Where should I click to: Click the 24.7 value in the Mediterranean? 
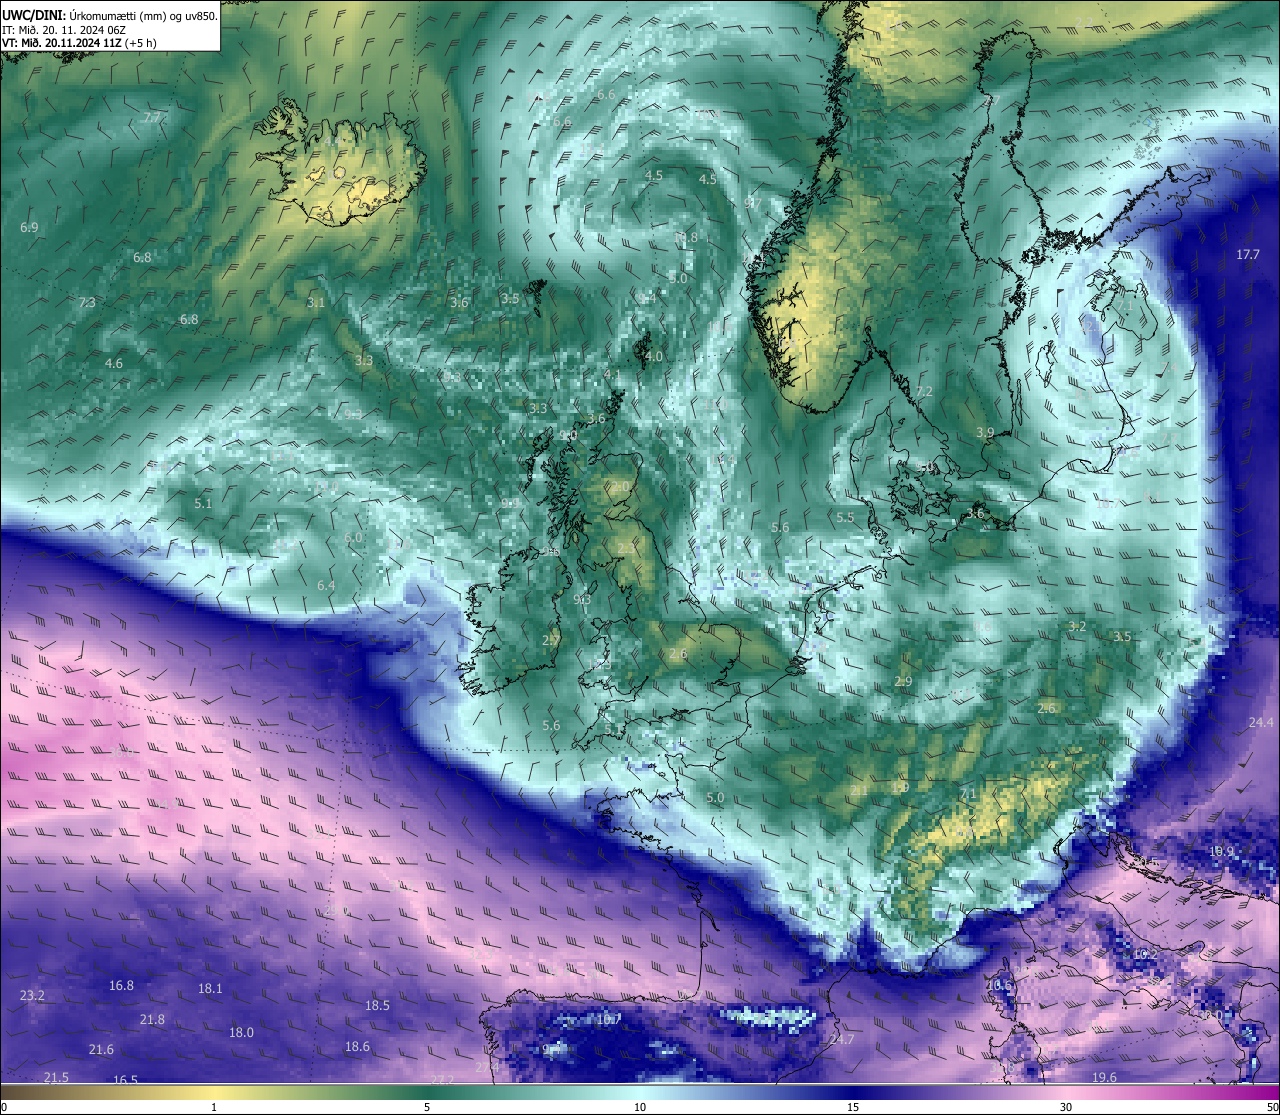(x=842, y=1040)
